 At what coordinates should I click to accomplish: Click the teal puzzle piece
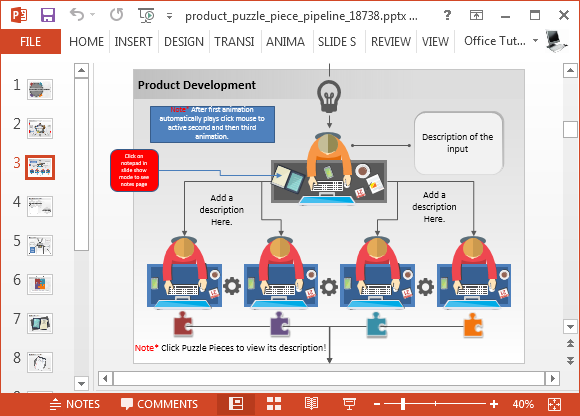[377, 325]
